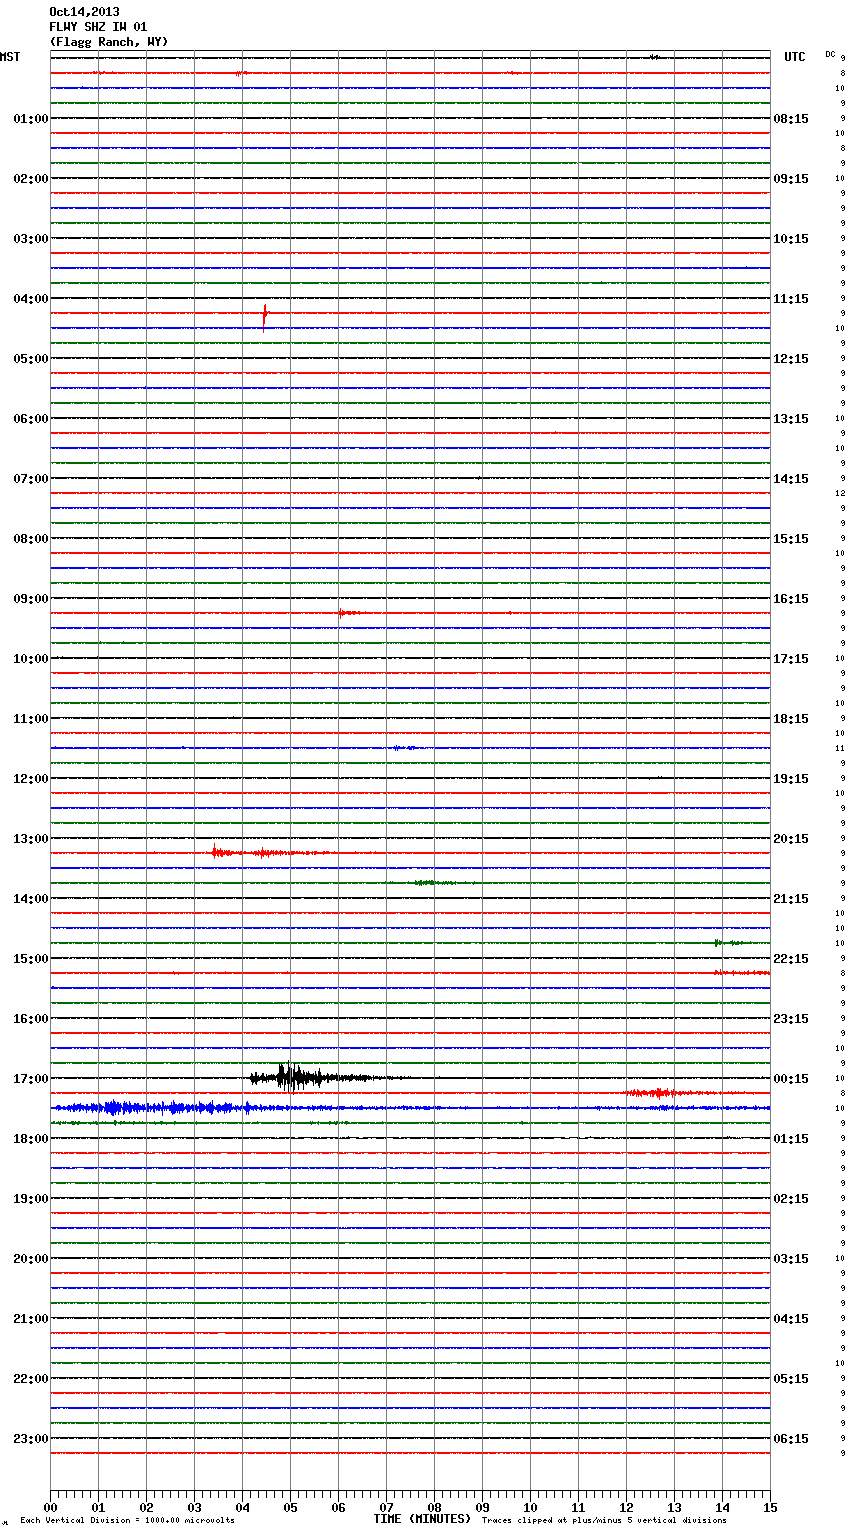850x1534 pixels.
Task: Select the 17:00 MST row label
Action: (30, 1079)
